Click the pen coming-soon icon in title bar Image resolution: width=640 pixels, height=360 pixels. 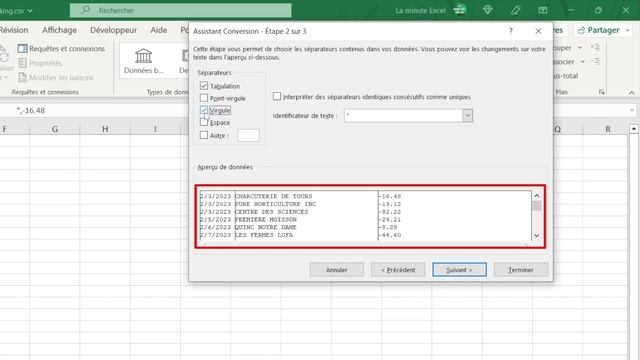click(516, 10)
